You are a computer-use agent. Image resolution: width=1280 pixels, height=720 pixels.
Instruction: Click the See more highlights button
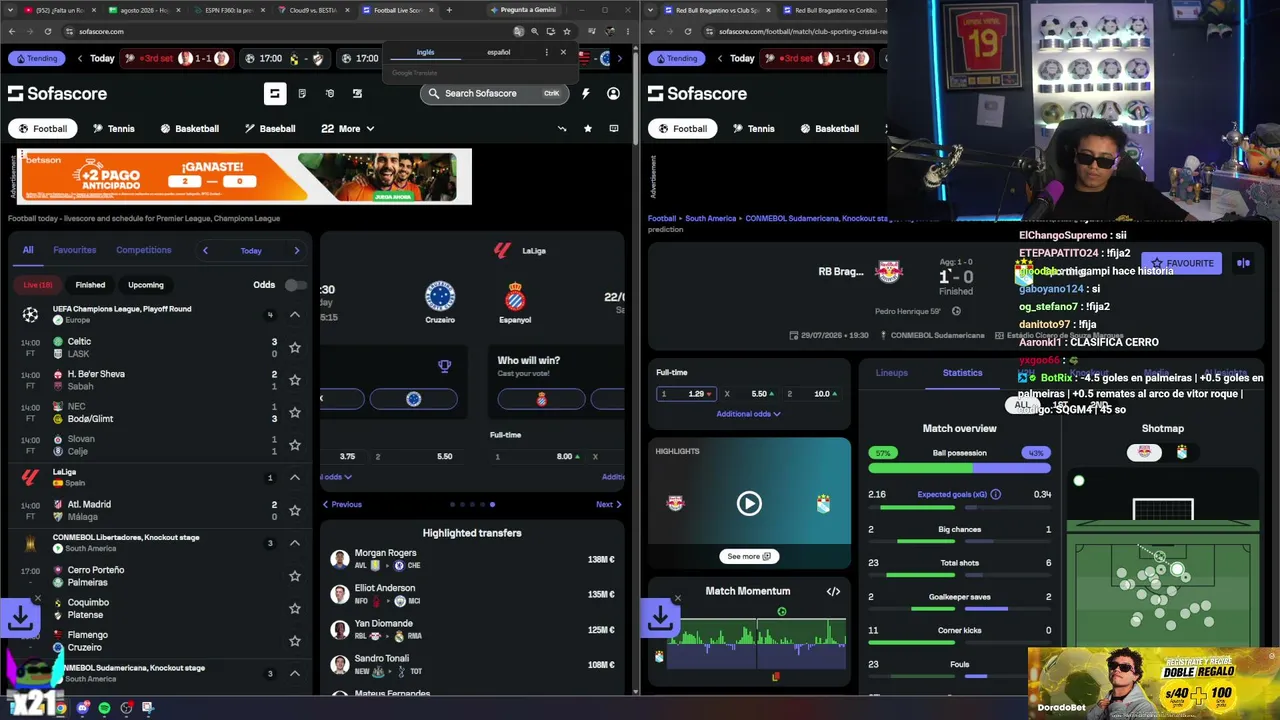click(749, 556)
